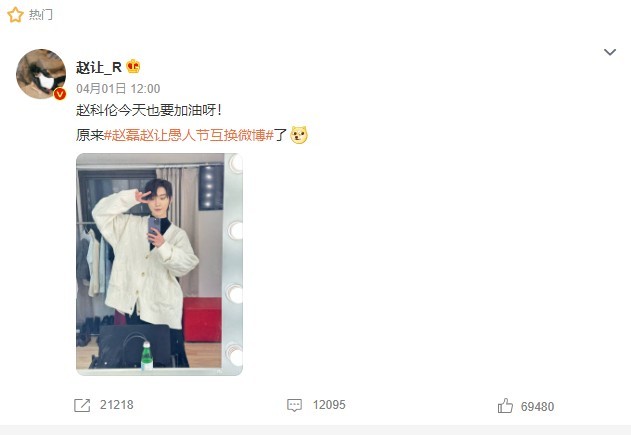Select the 热门 label
Viewport: 631px width, 435px height.
pos(41,15)
